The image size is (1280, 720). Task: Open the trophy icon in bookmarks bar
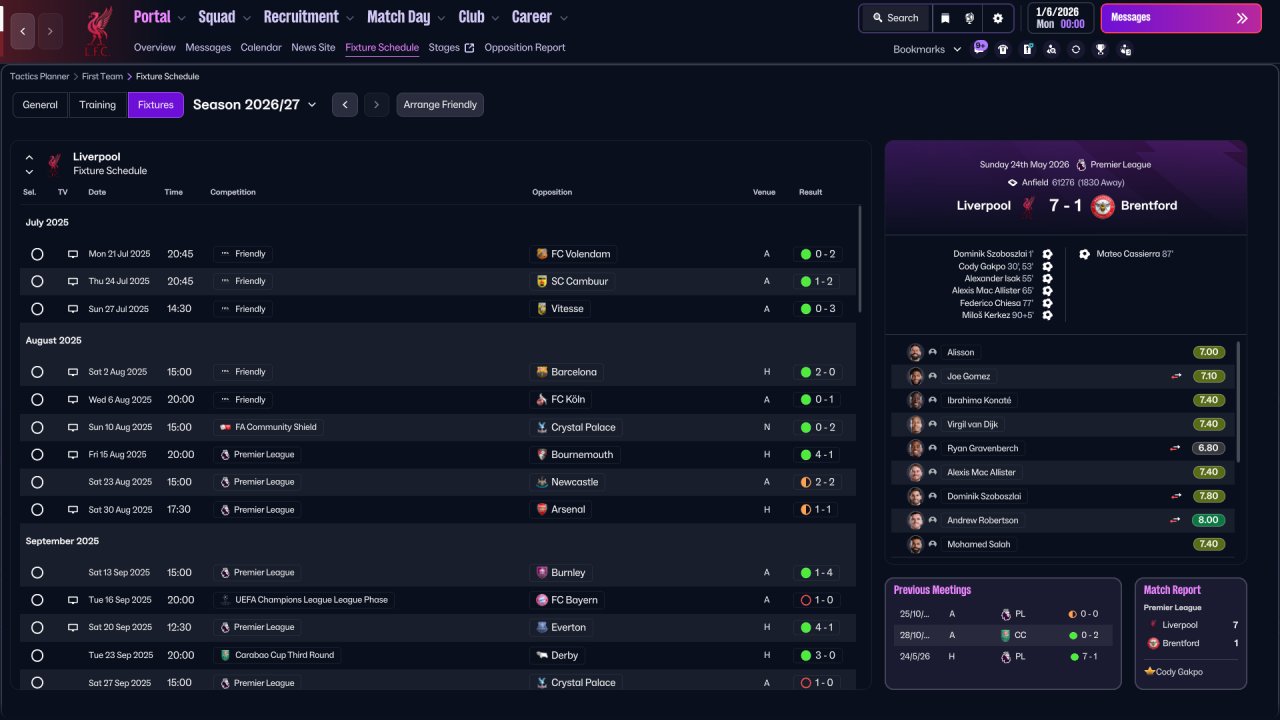(1101, 49)
